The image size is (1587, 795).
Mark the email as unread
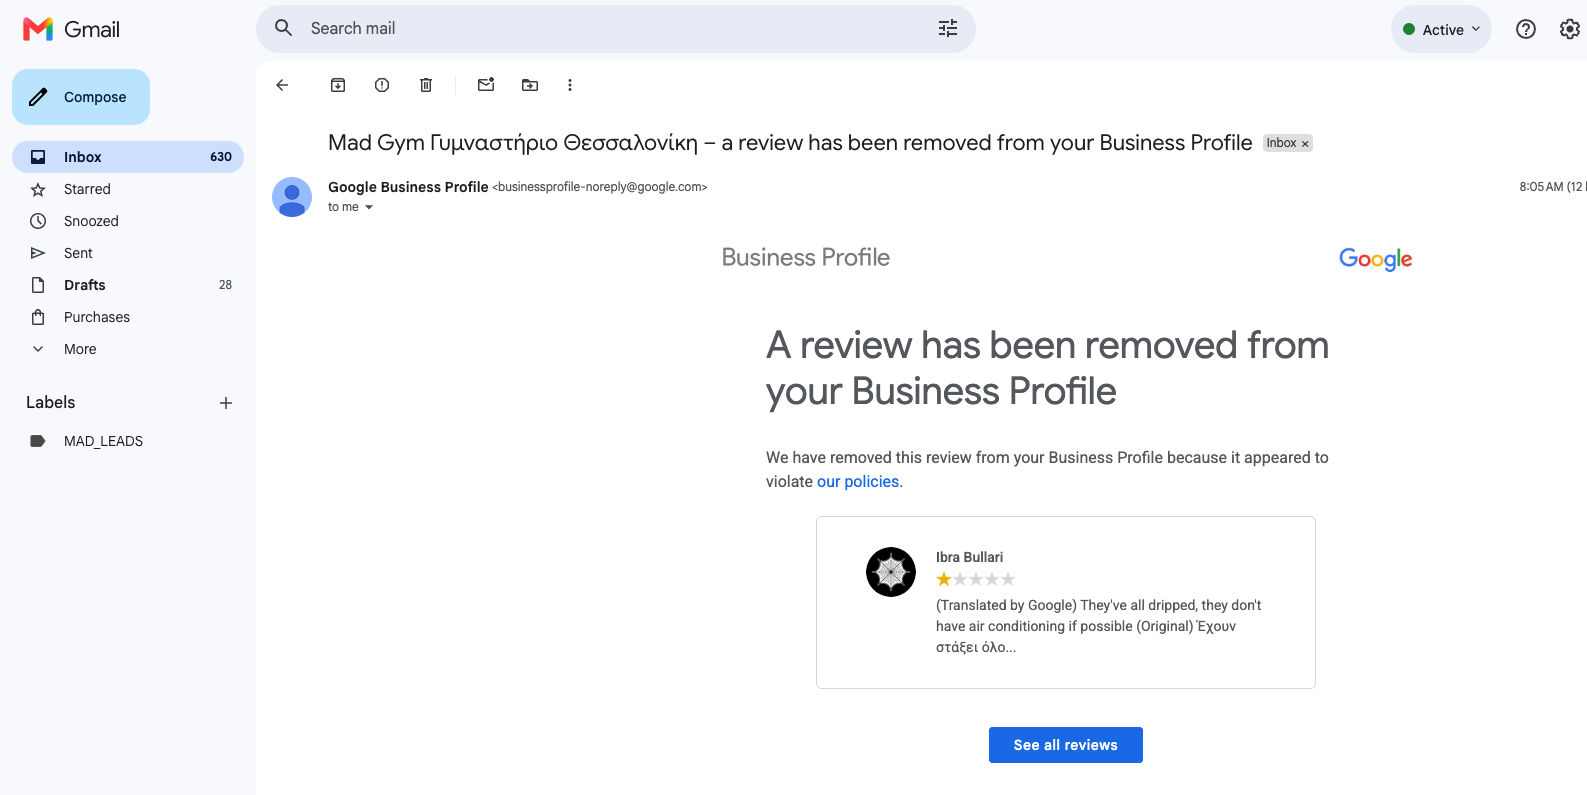pyautogui.click(x=486, y=85)
